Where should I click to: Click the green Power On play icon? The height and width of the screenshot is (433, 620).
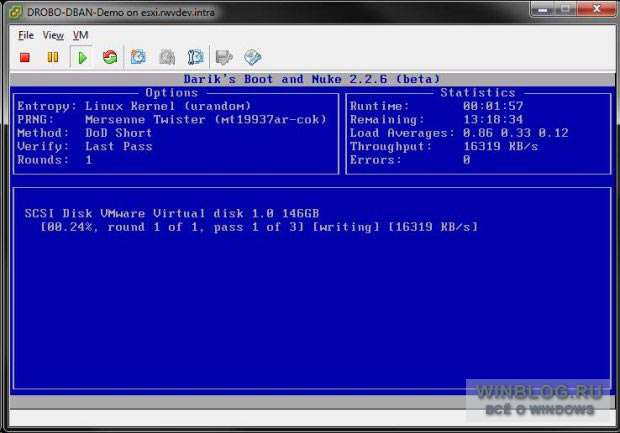(x=82, y=57)
